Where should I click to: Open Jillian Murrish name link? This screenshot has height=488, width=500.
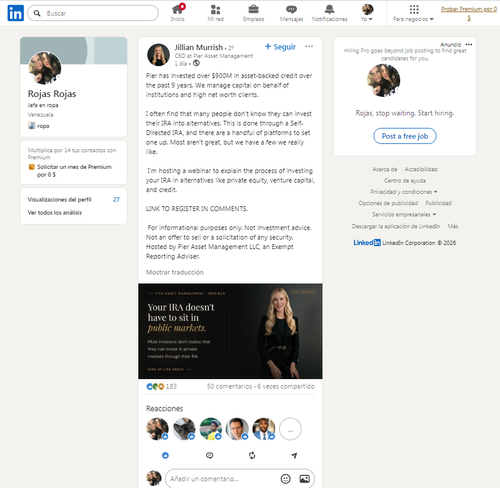click(199, 47)
